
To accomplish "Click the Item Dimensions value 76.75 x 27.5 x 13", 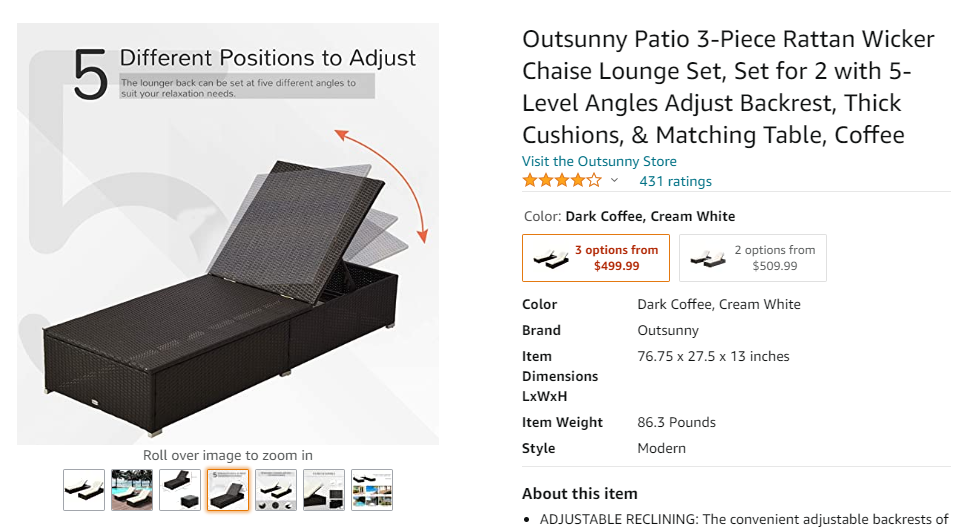I will click(713, 356).
